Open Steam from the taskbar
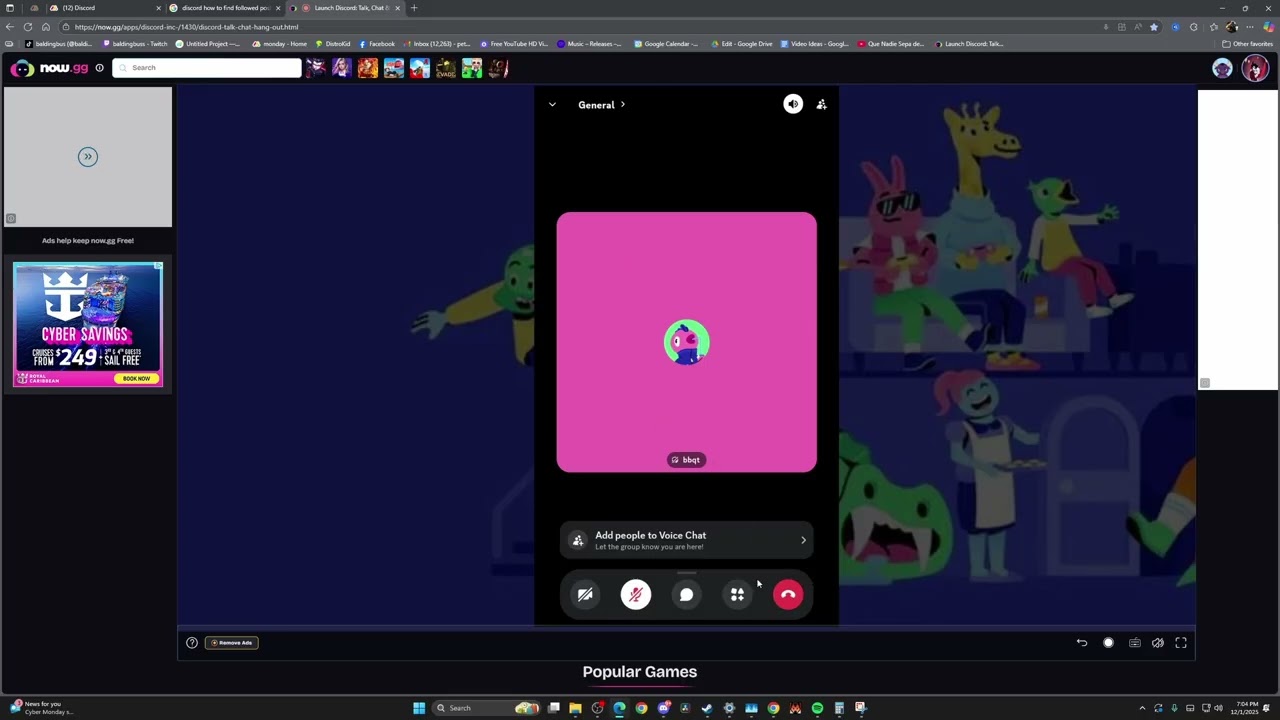Screen dimensions: 1280x720 click(707, 708)
